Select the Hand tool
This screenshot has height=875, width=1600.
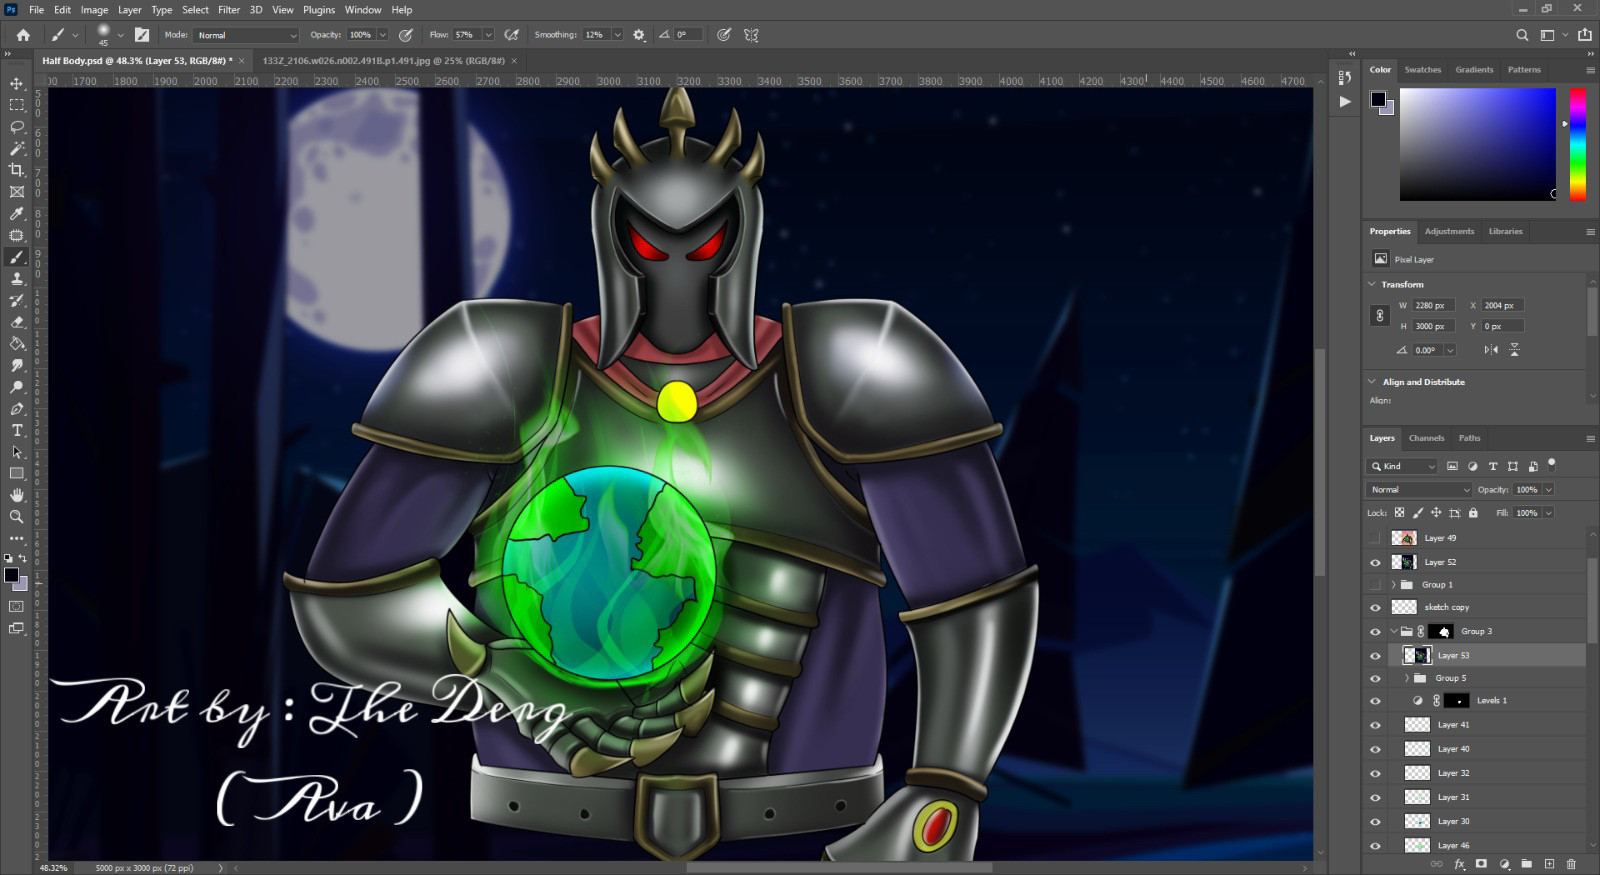(17, 495)
